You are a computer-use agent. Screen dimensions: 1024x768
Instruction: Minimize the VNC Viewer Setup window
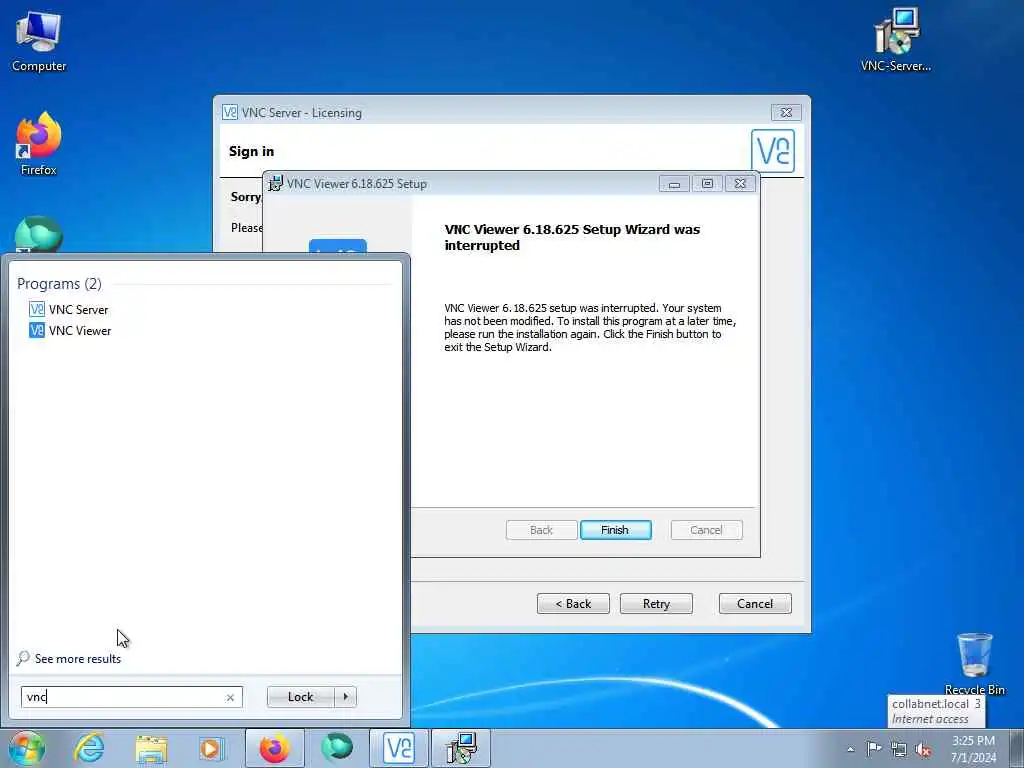click(x=675, y=184)
